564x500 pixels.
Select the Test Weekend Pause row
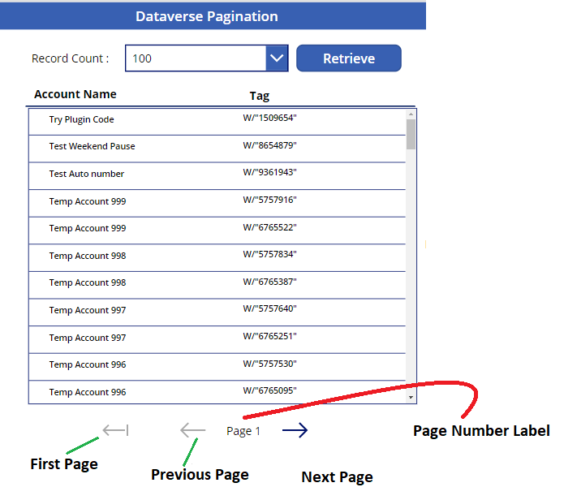(217, 149)
